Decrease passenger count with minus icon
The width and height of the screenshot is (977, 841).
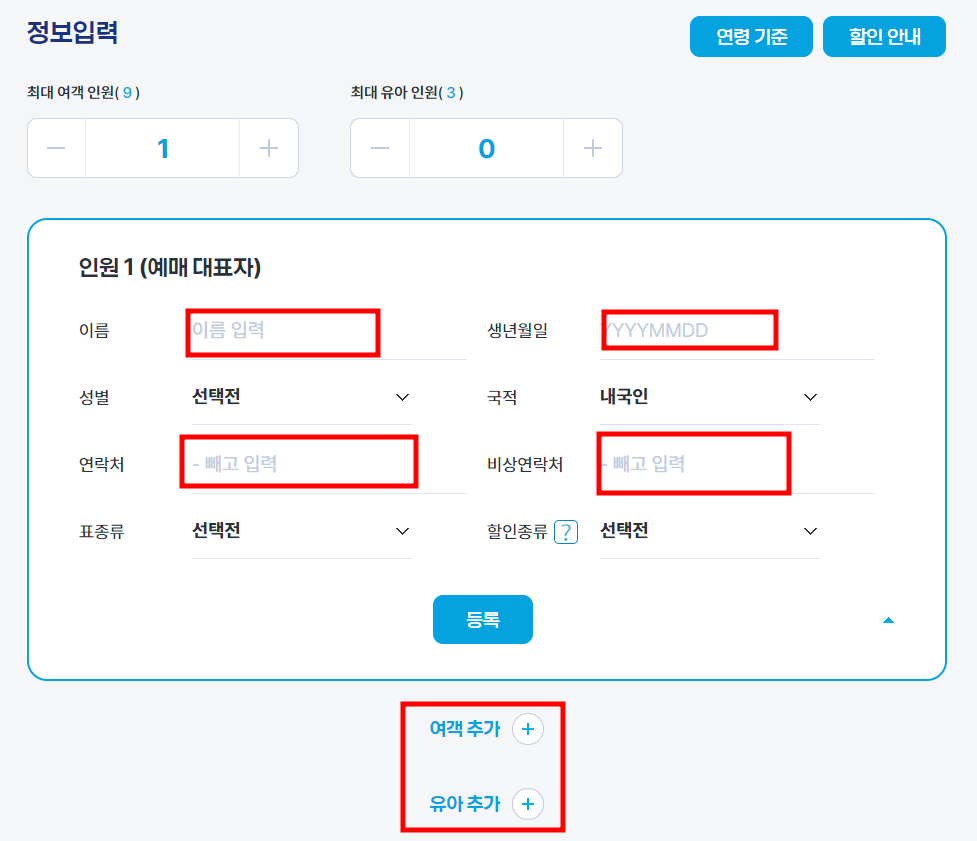(x=57, y=147)
